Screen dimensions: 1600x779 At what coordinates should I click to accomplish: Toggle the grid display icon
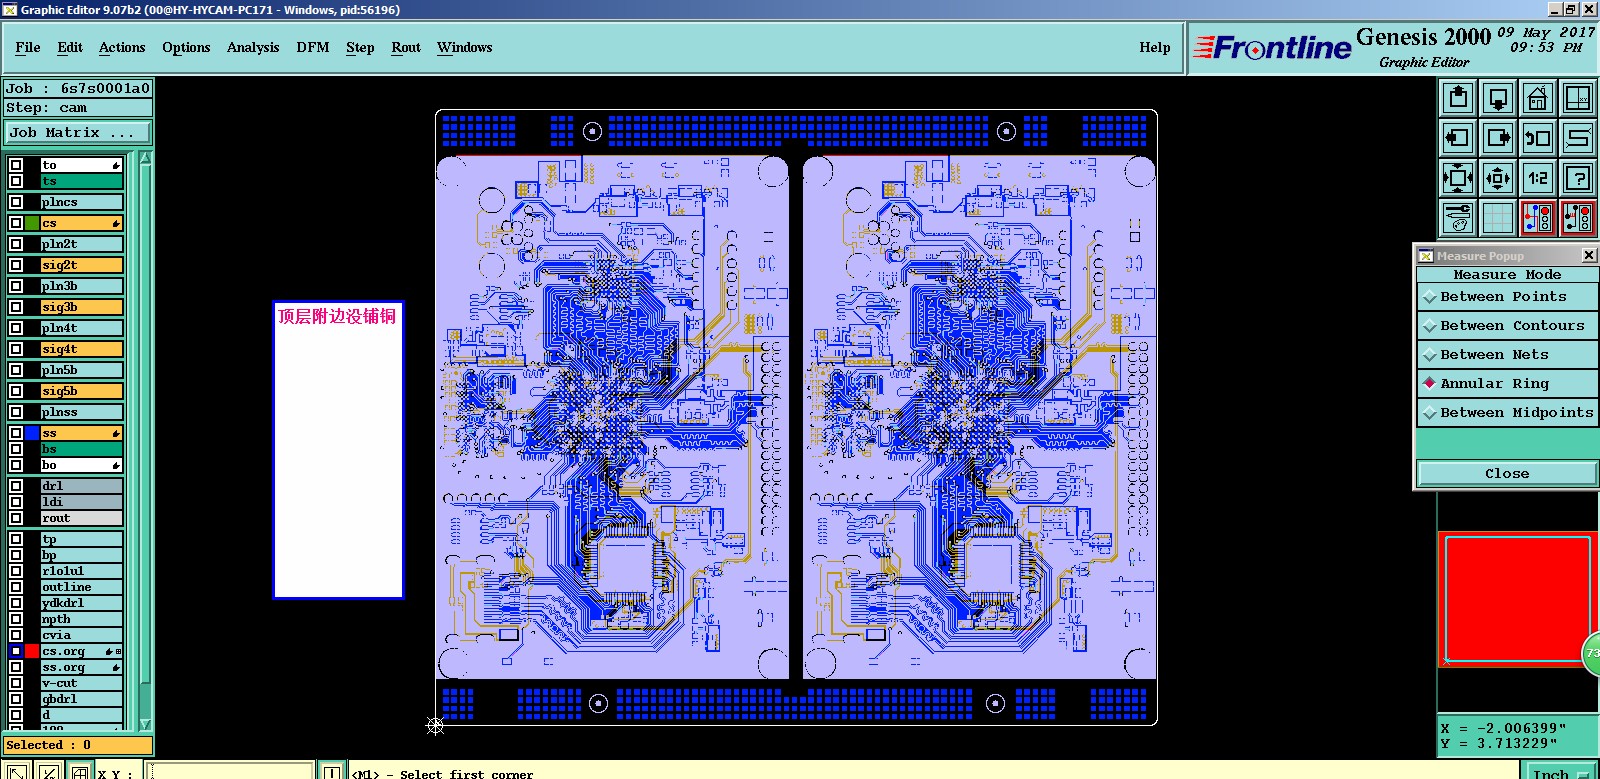click(1498, 217)
